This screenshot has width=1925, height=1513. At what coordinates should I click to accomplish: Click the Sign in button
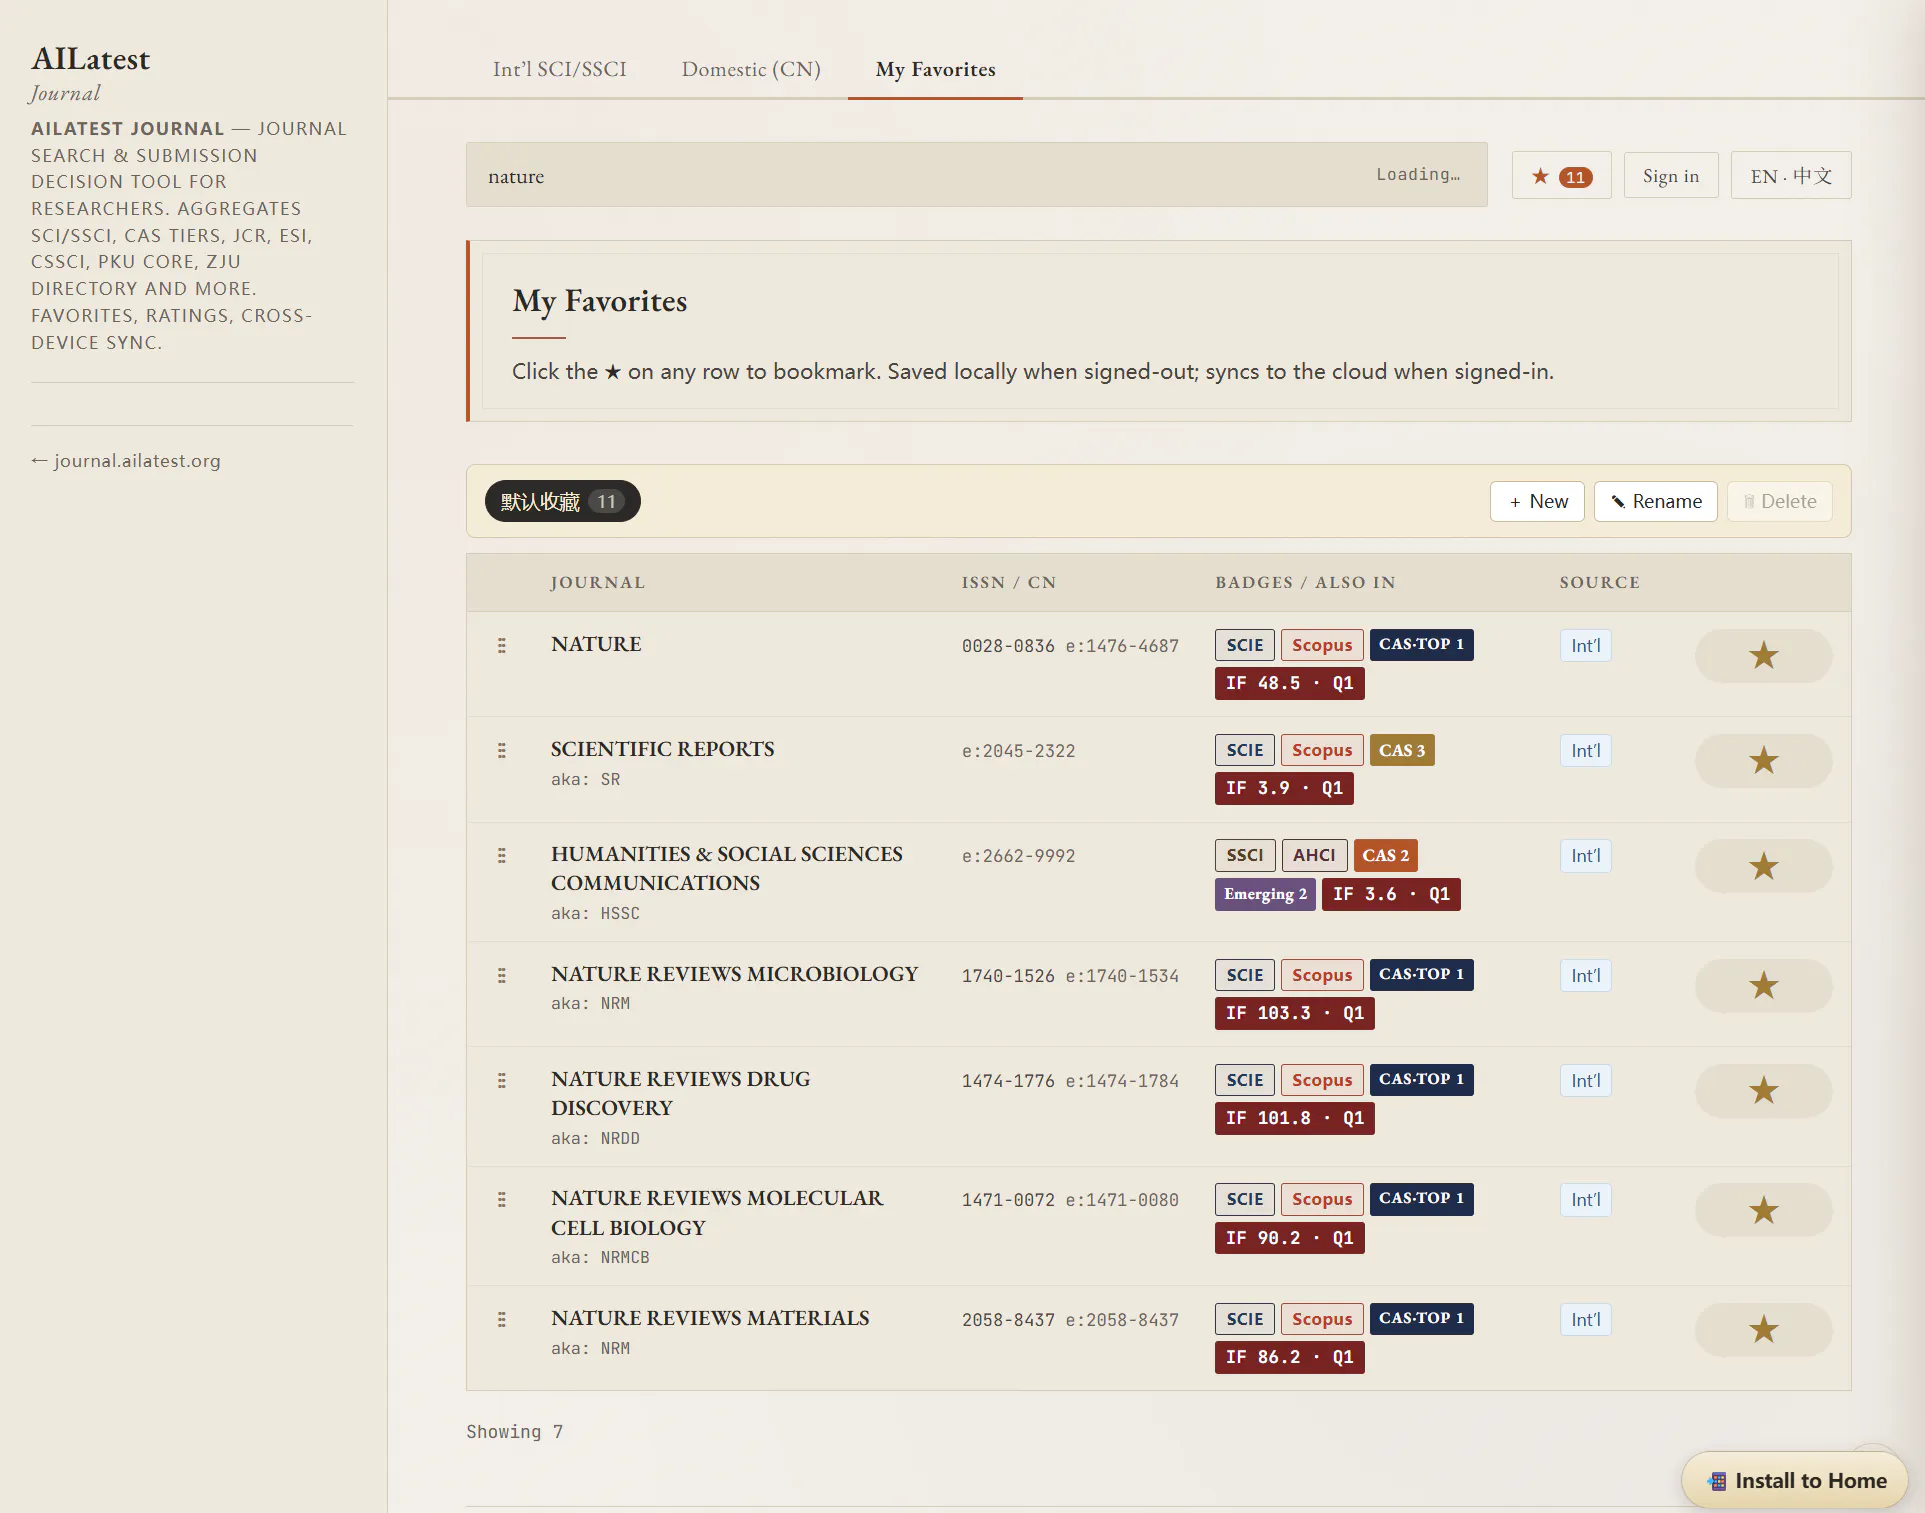tap(1670, 176)
